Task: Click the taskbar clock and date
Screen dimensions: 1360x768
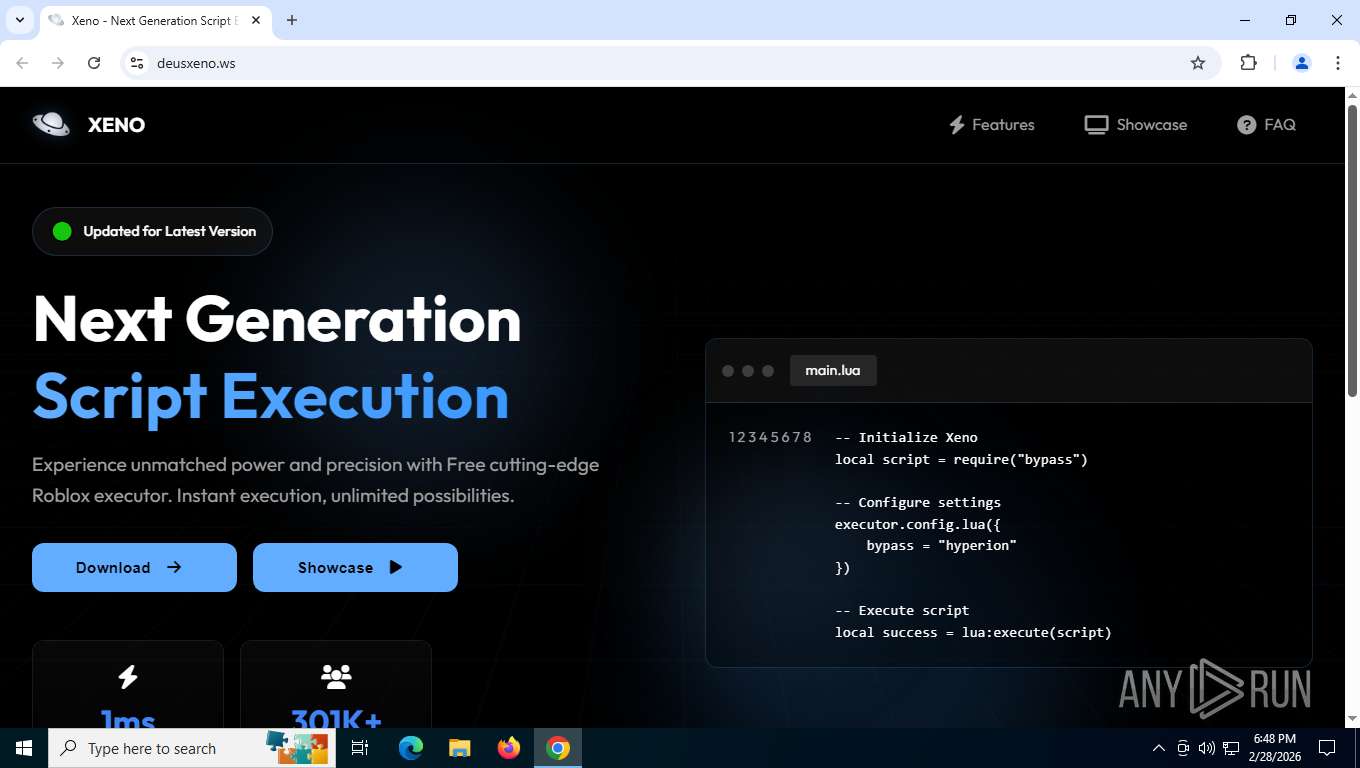Action: pyautogui.click(x=1273, y=748)
